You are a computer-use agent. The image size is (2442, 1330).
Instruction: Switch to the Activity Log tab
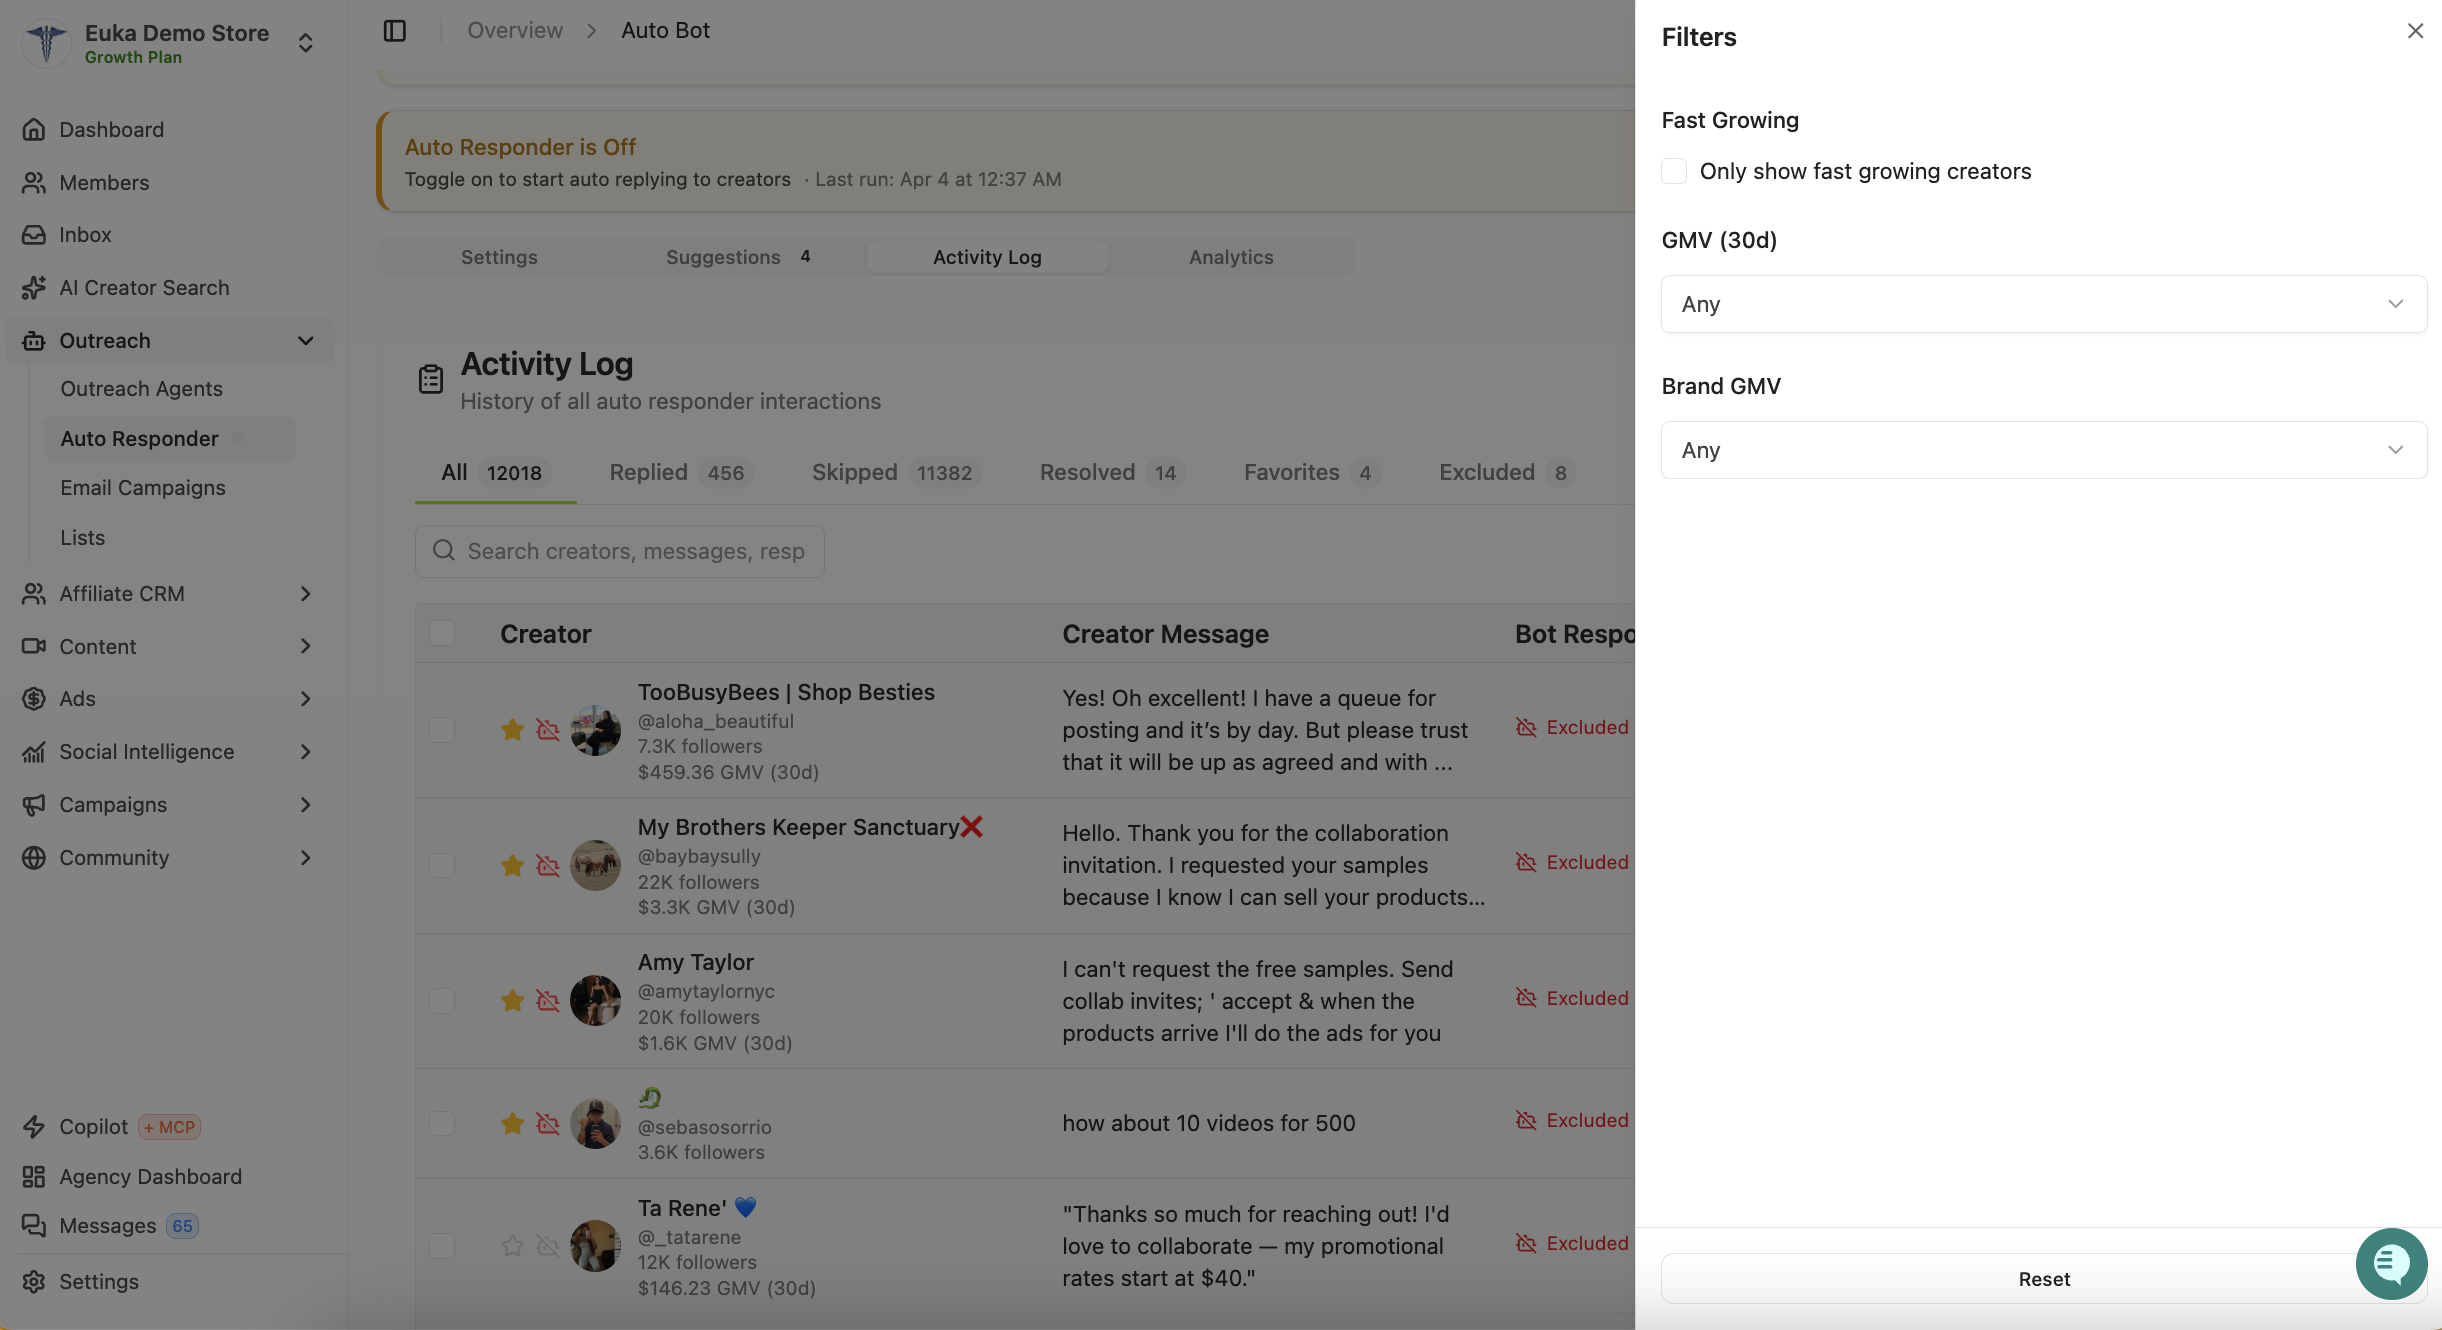tap(987, 257)
